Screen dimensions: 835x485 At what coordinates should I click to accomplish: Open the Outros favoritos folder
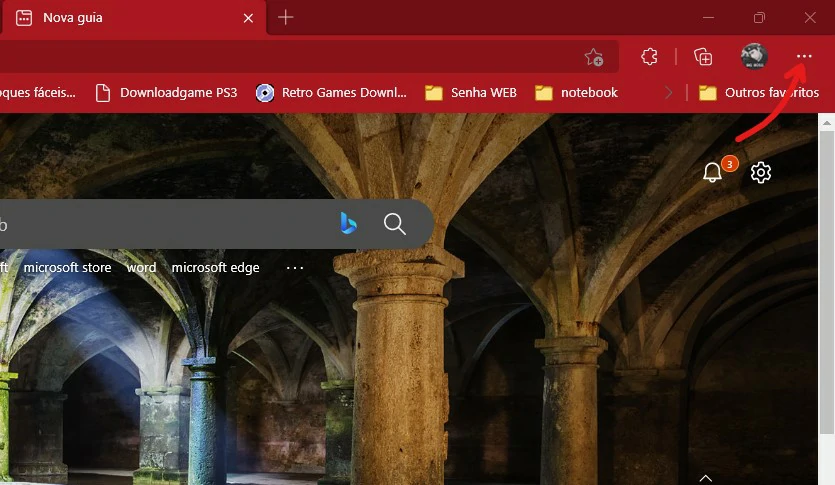tap(759, 93)
